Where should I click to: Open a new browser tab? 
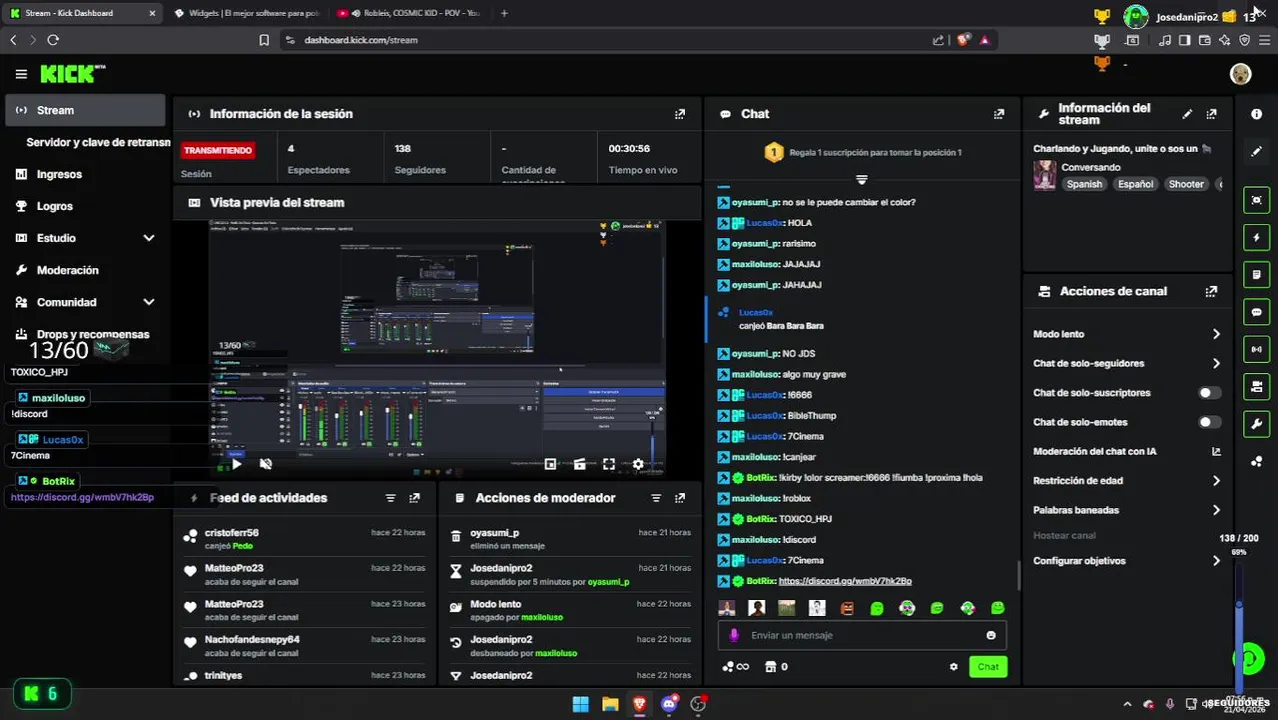[x=504, y=13]
